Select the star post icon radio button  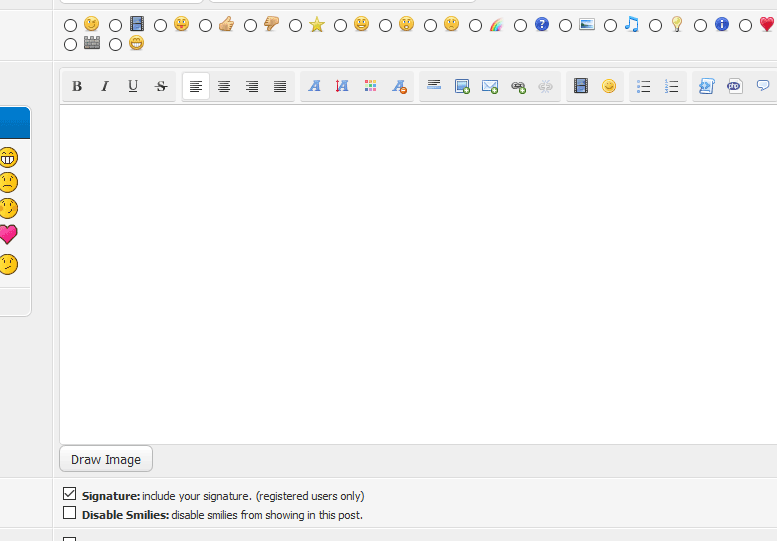(x=296, y=25)
